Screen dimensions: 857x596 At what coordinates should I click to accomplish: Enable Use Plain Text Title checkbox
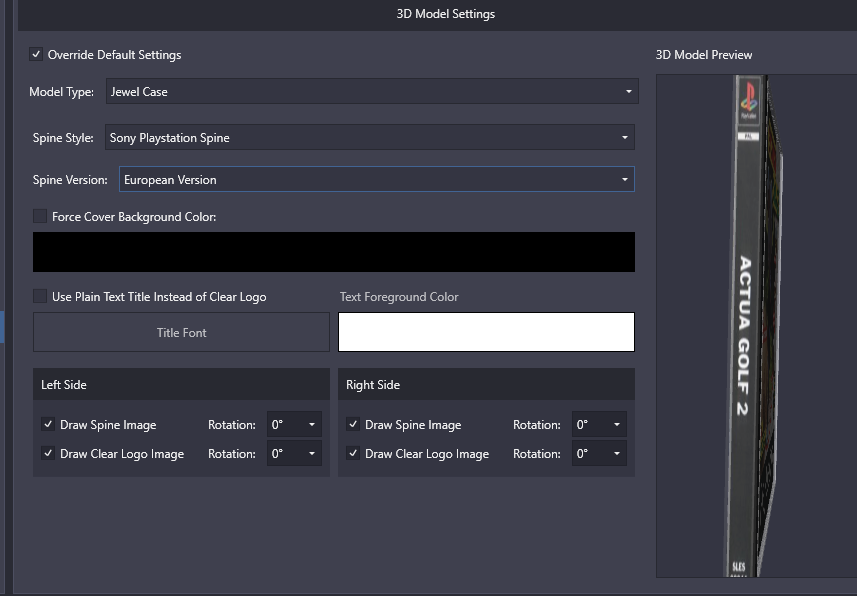(40, 296)
